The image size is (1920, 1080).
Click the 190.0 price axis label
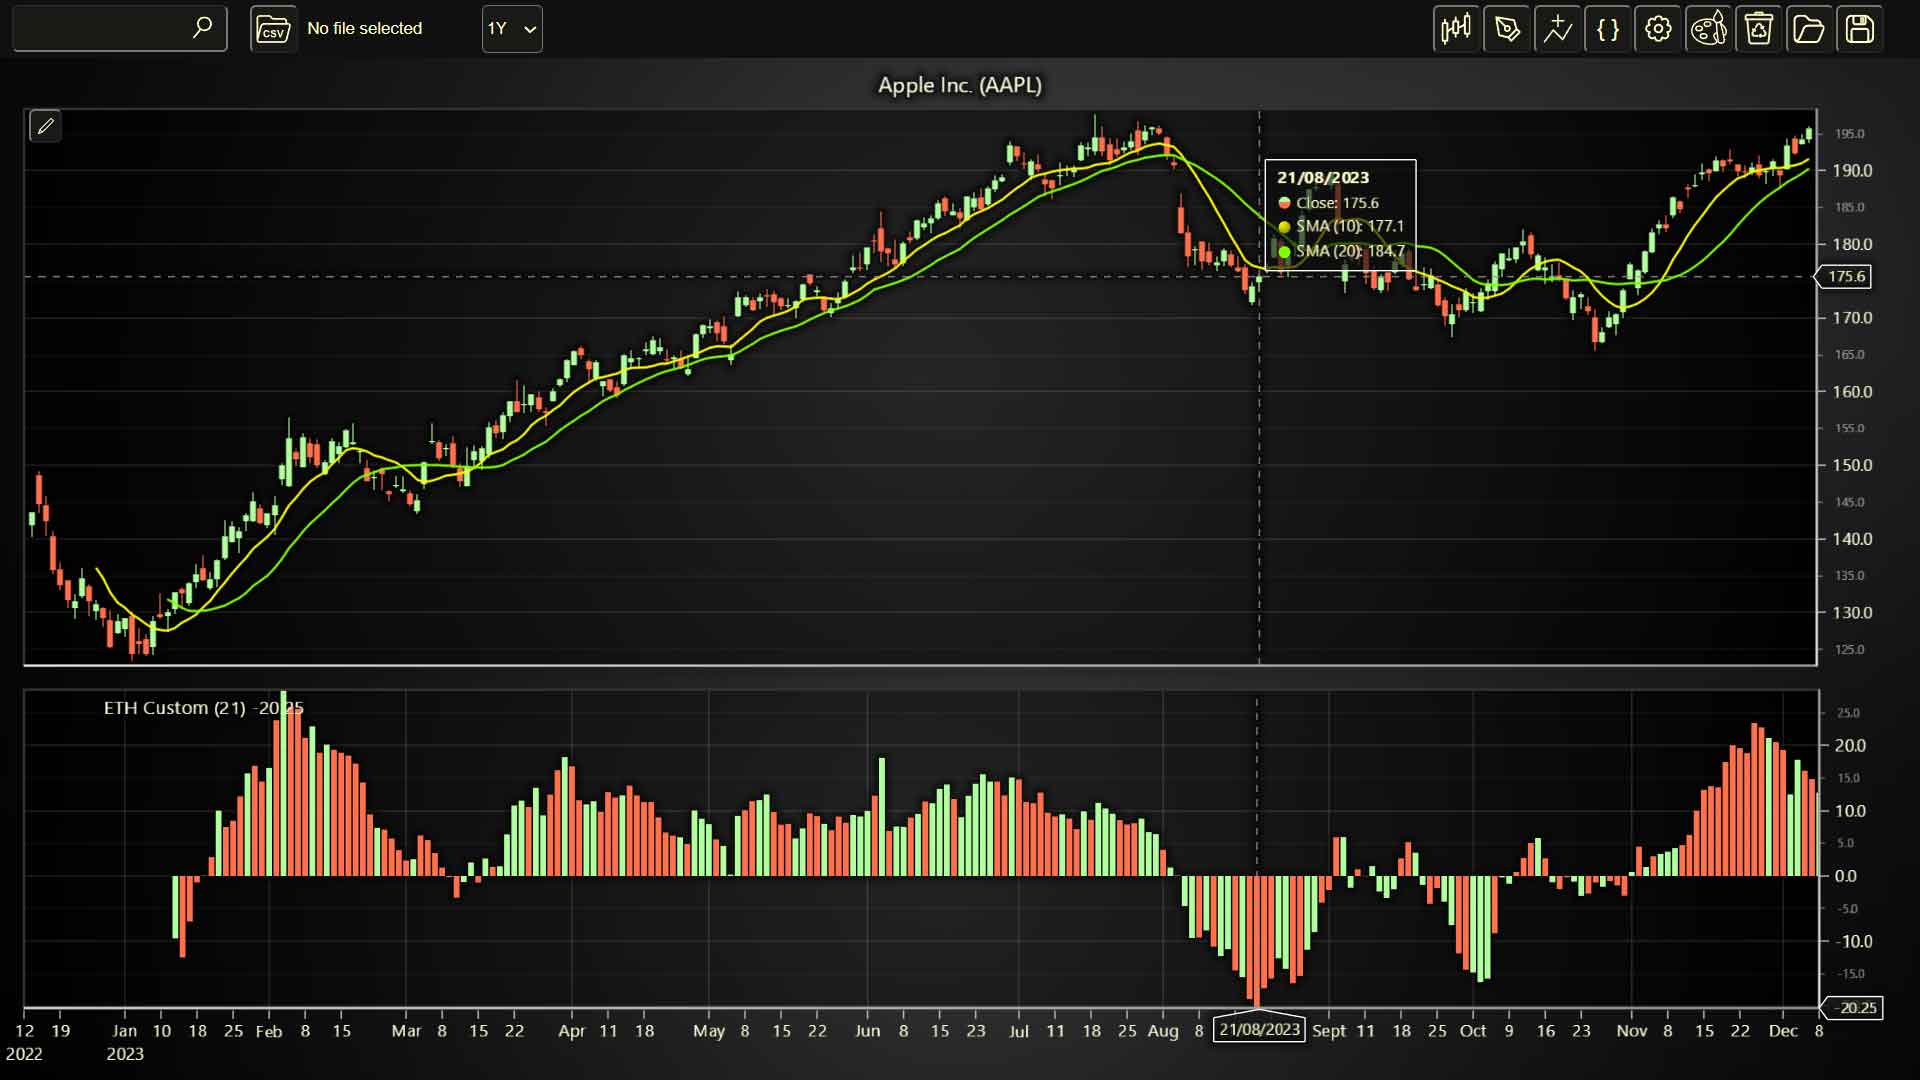pyautogui.click(x=1852, y=171)
